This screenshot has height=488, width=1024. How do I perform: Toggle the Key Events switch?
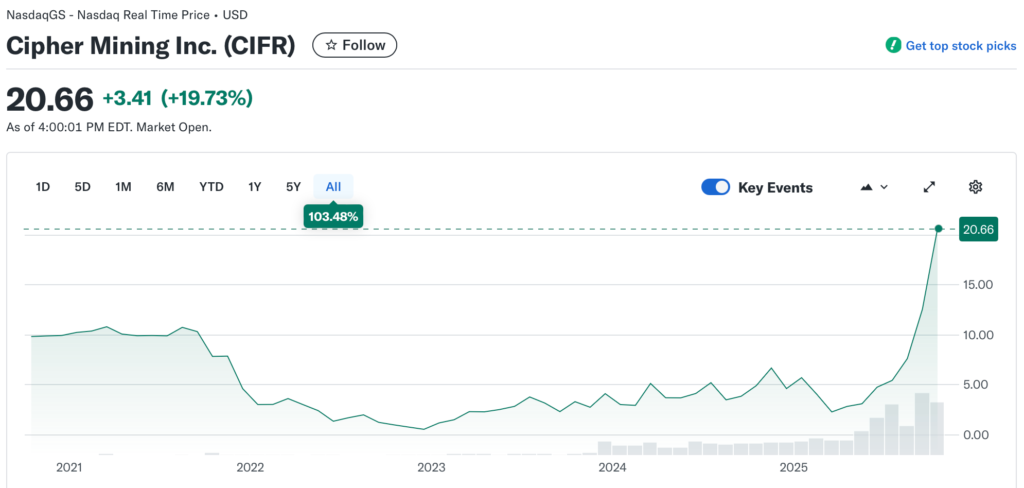pyautogui.click(x=716, y=187)
